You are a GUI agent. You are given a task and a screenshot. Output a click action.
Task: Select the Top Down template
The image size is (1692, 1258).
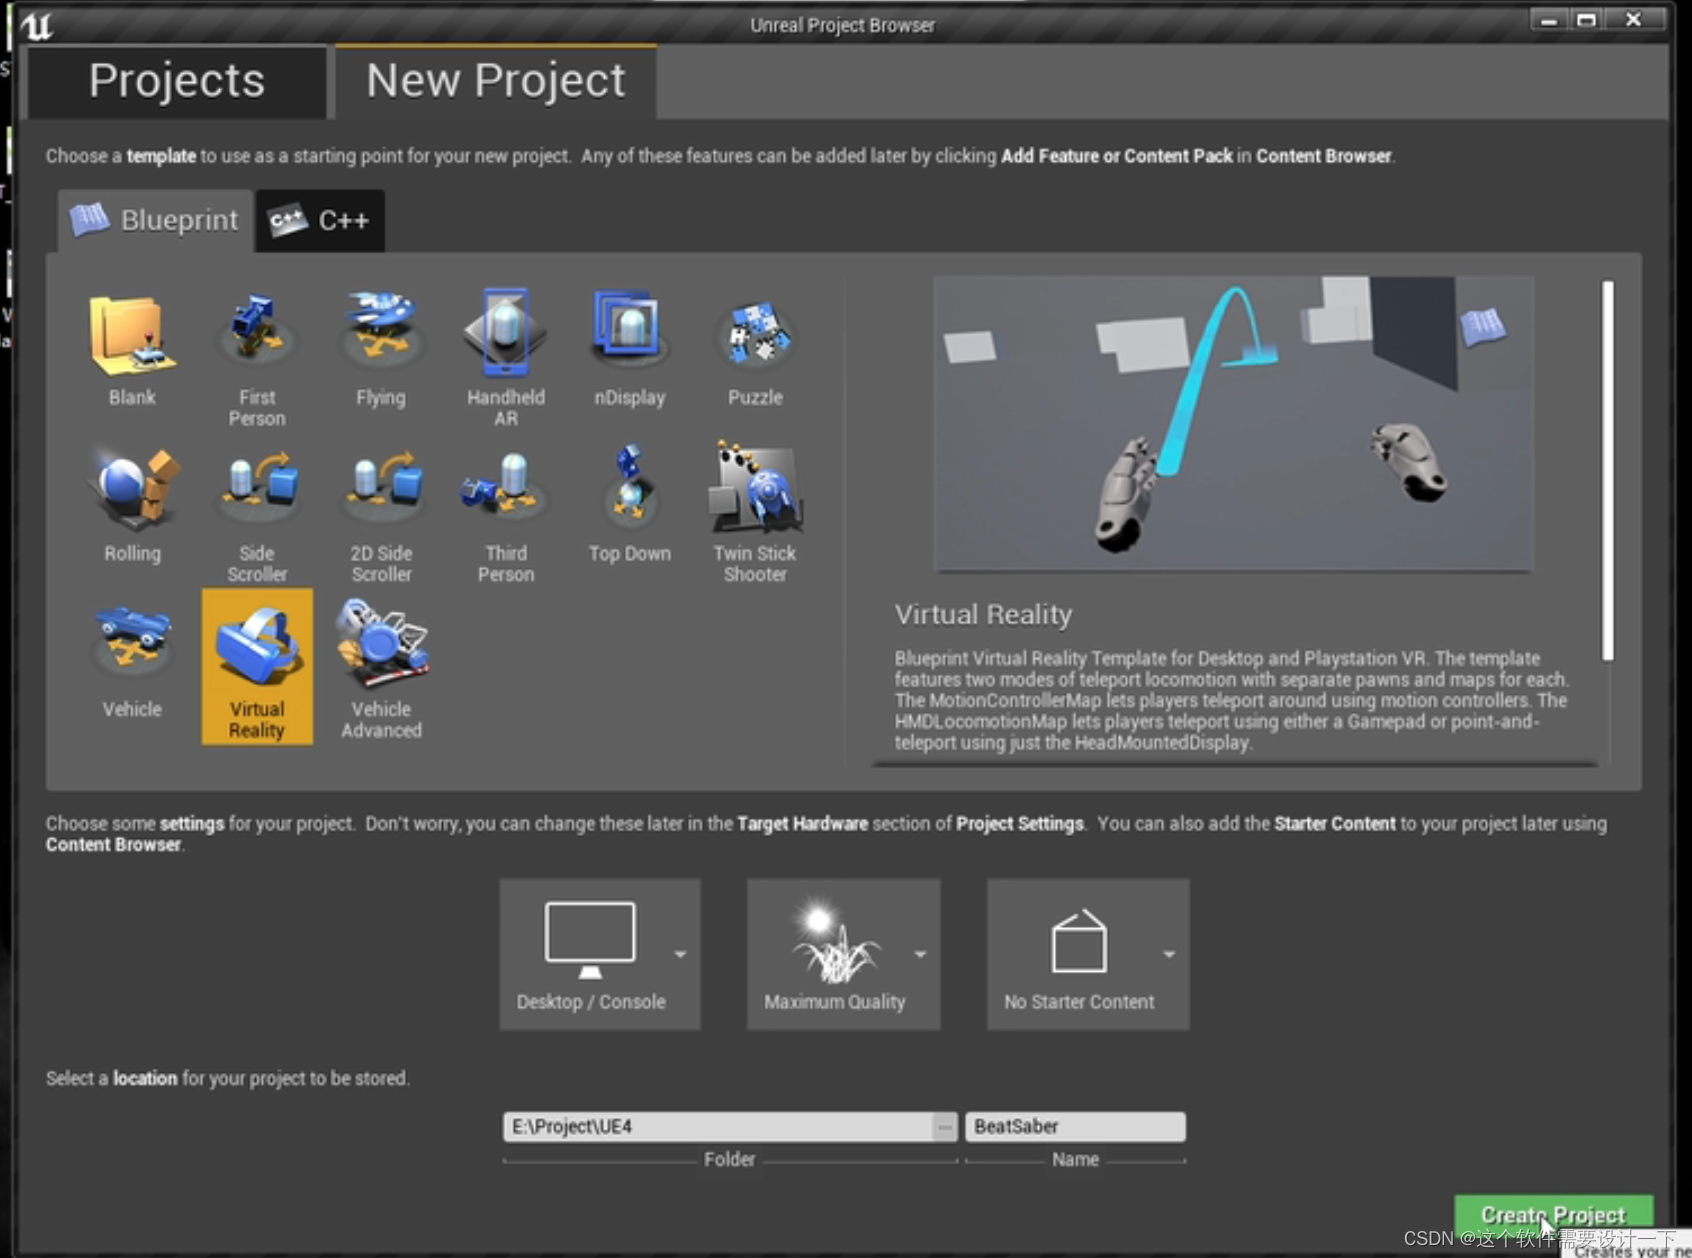click(x=630, y=500)
